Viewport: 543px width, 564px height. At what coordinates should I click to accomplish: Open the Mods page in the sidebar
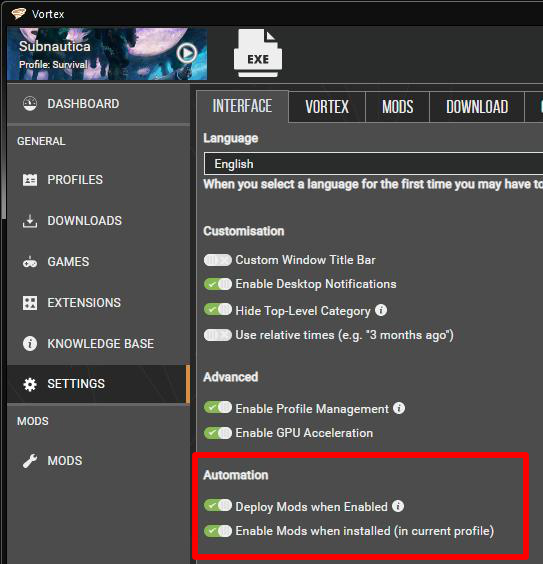coord(99,460)
